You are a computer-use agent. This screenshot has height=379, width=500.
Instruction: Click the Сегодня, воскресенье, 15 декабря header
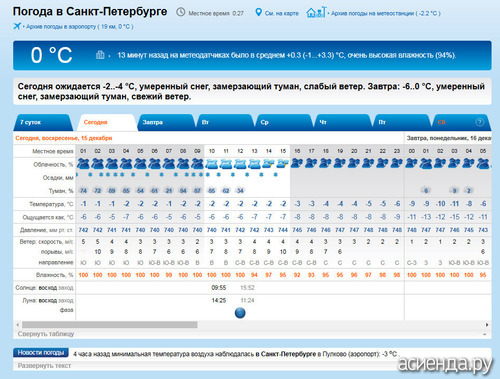[64, 138]
